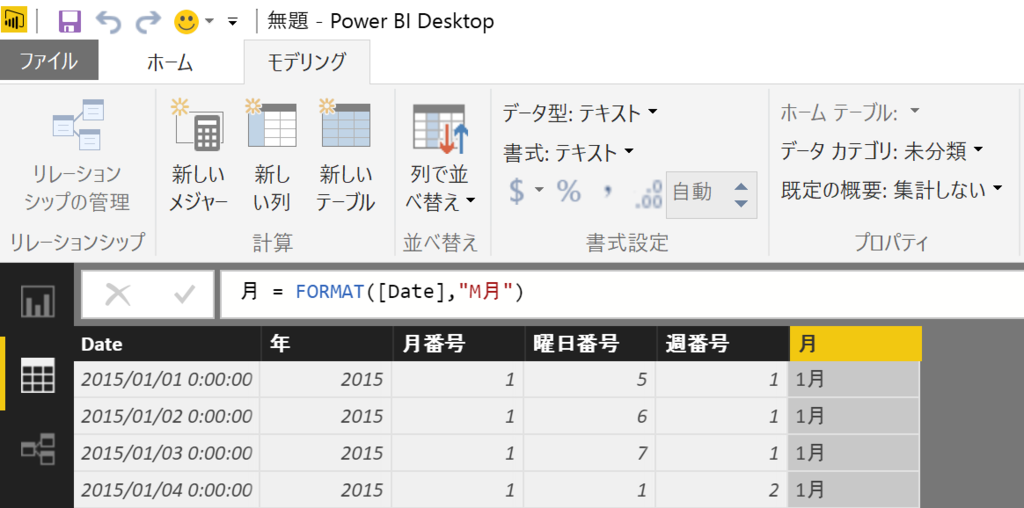Click cell 2015/01/04 0:00:00
Viewport: 1024px width, 508px height.
tap(167, 489)
